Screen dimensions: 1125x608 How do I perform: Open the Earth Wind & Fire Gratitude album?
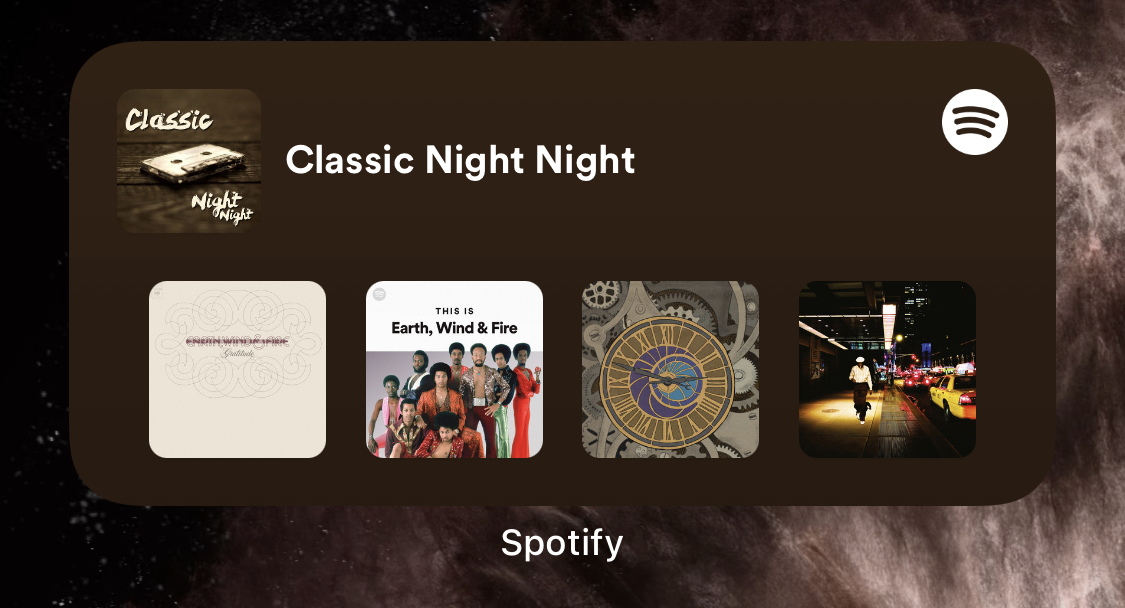tap(237, 369)
